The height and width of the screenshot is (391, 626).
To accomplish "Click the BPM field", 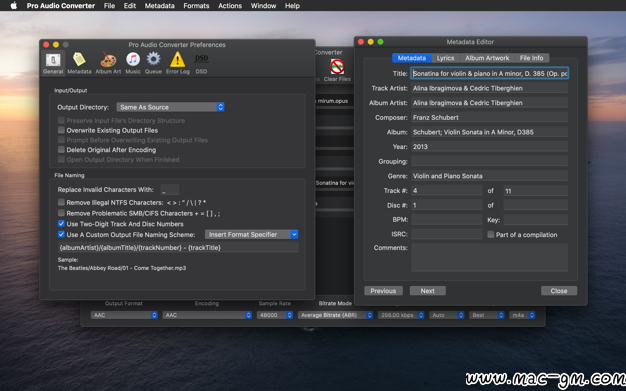I will tap(447, 220).
